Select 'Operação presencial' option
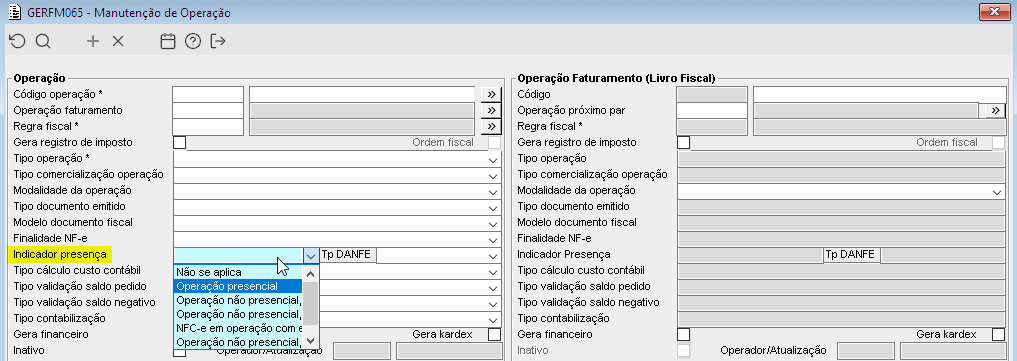 coord(238,286)
